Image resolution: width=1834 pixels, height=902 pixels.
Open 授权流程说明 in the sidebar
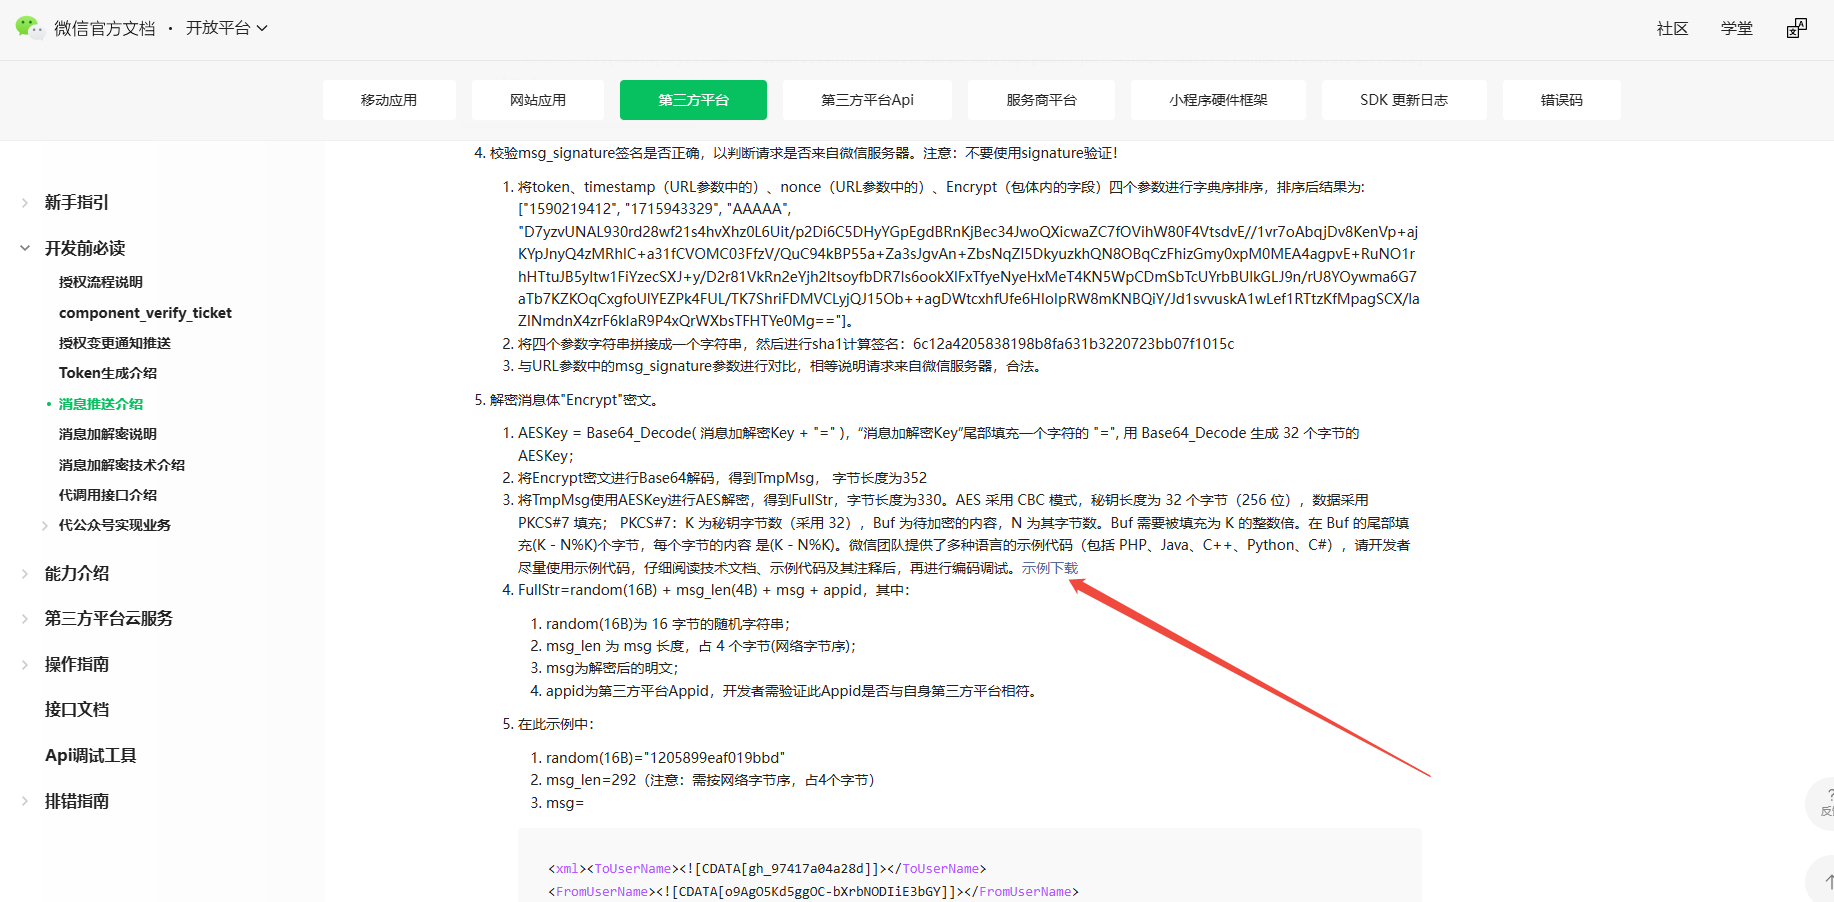(x=101, y=282)
